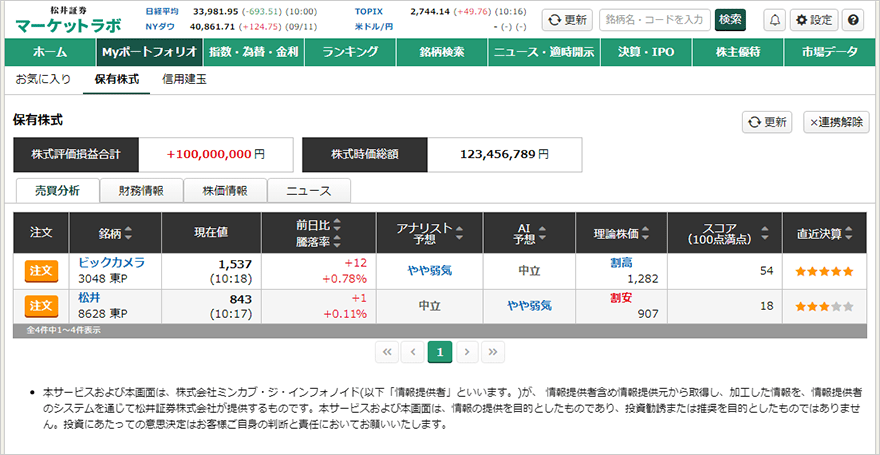Open the 株主優待 menu
880x455 pixels.
tap(738, 52)
